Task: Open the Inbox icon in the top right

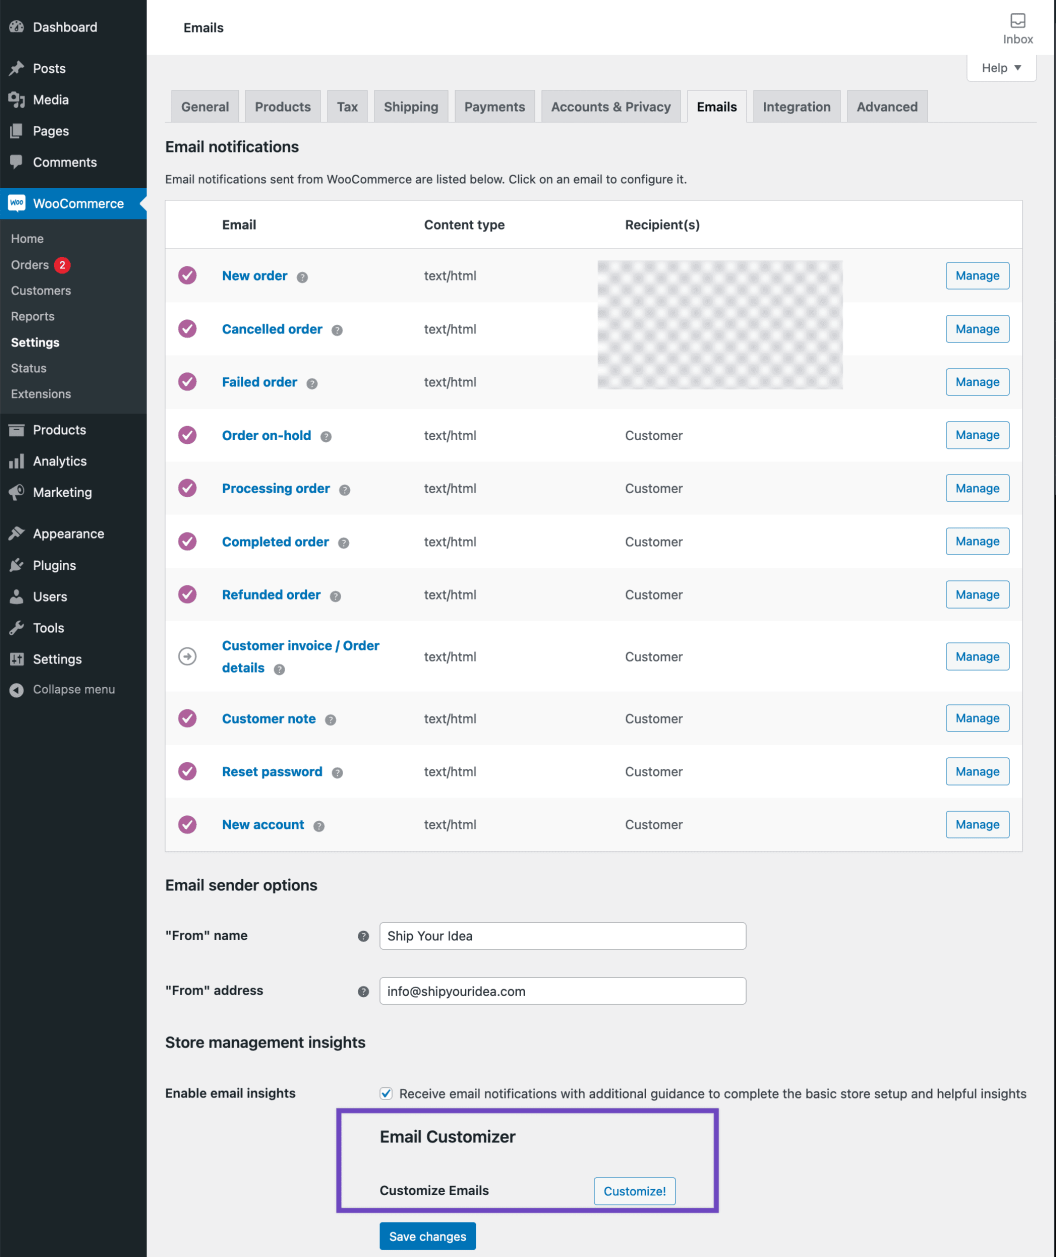Action: pyautogui.click(x=1017, y=20)
